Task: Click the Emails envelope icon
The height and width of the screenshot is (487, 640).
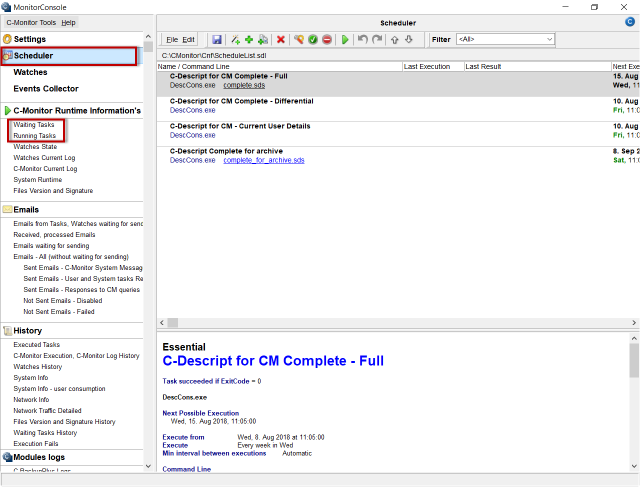Action: [x=7, y=209]
